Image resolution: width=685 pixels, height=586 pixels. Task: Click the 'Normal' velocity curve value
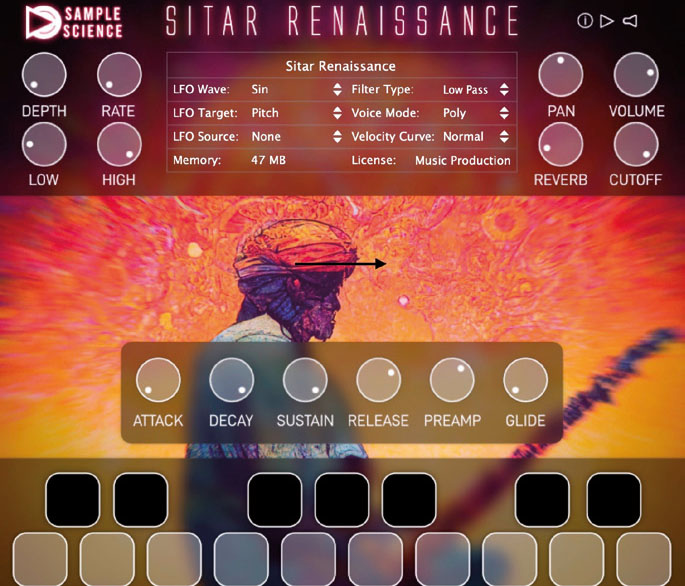pyautogui.click(x=463, y=136)
